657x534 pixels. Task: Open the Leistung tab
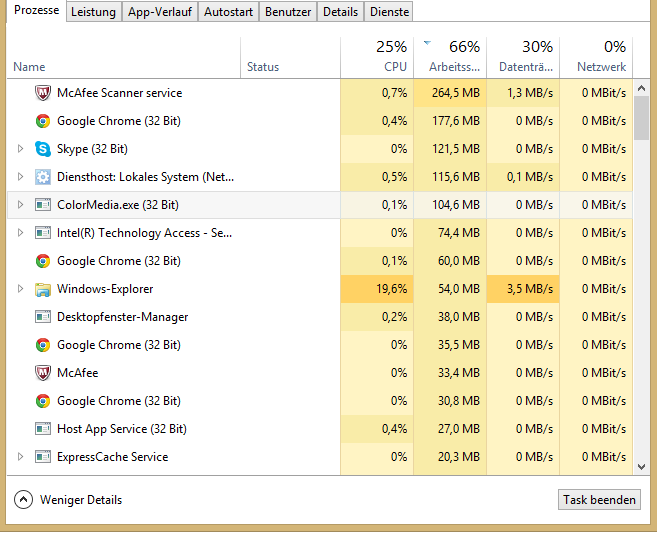[x=93, y=12]
